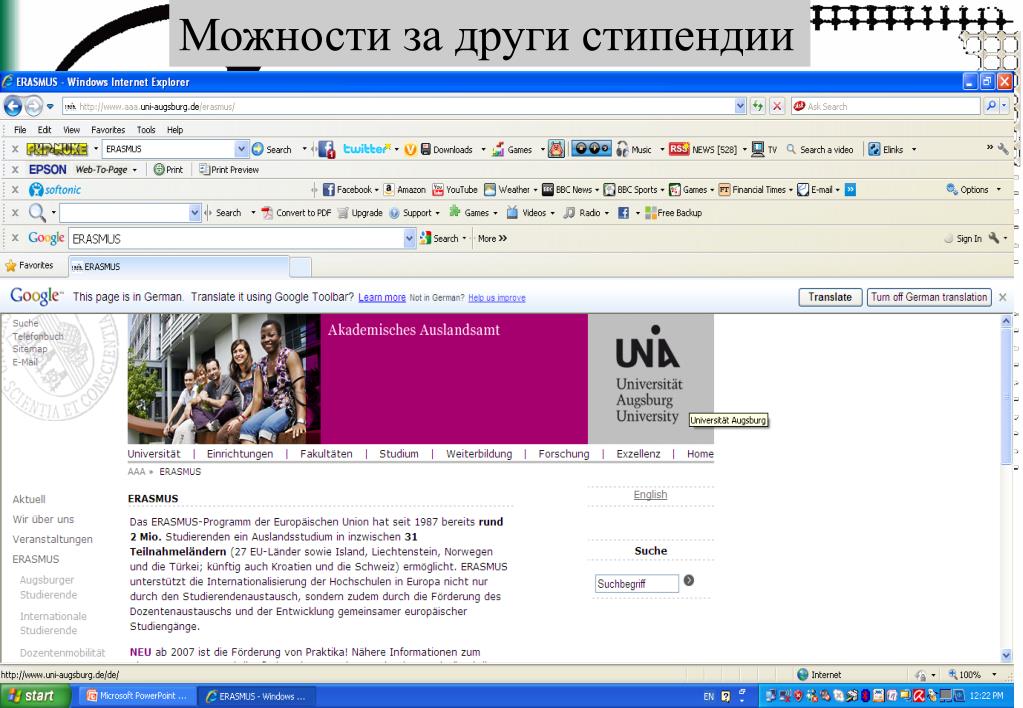
Task: Click the Upgrade toolbar button
Action: 360,213
